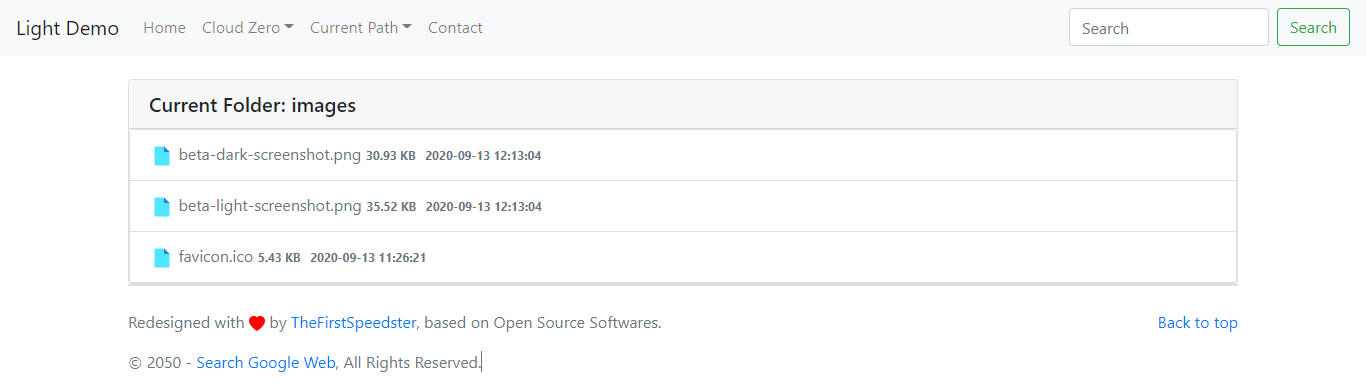
Task: Click the beta-light-screenshot.png file icon
Action: (161, 207)
